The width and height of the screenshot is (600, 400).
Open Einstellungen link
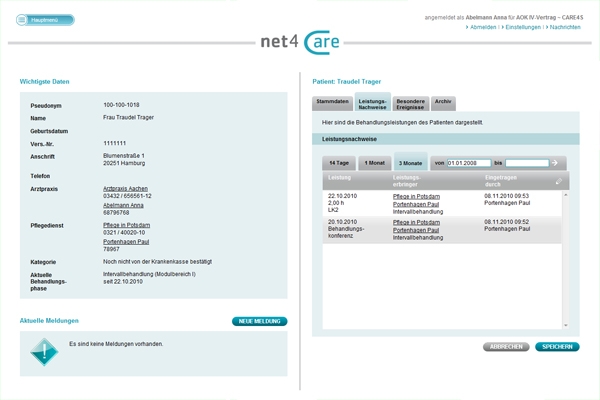point(523,27)
